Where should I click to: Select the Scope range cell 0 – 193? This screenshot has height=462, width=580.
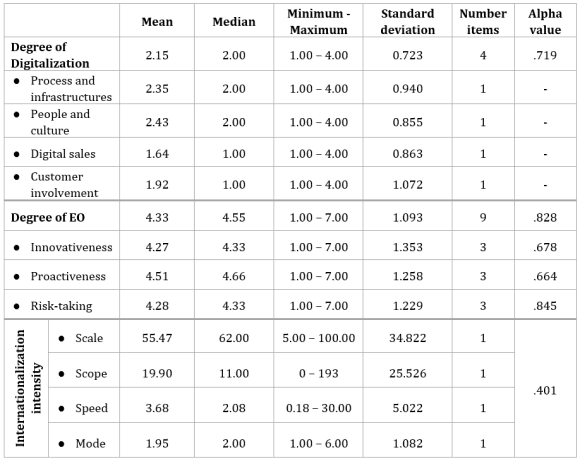(318, 373)
